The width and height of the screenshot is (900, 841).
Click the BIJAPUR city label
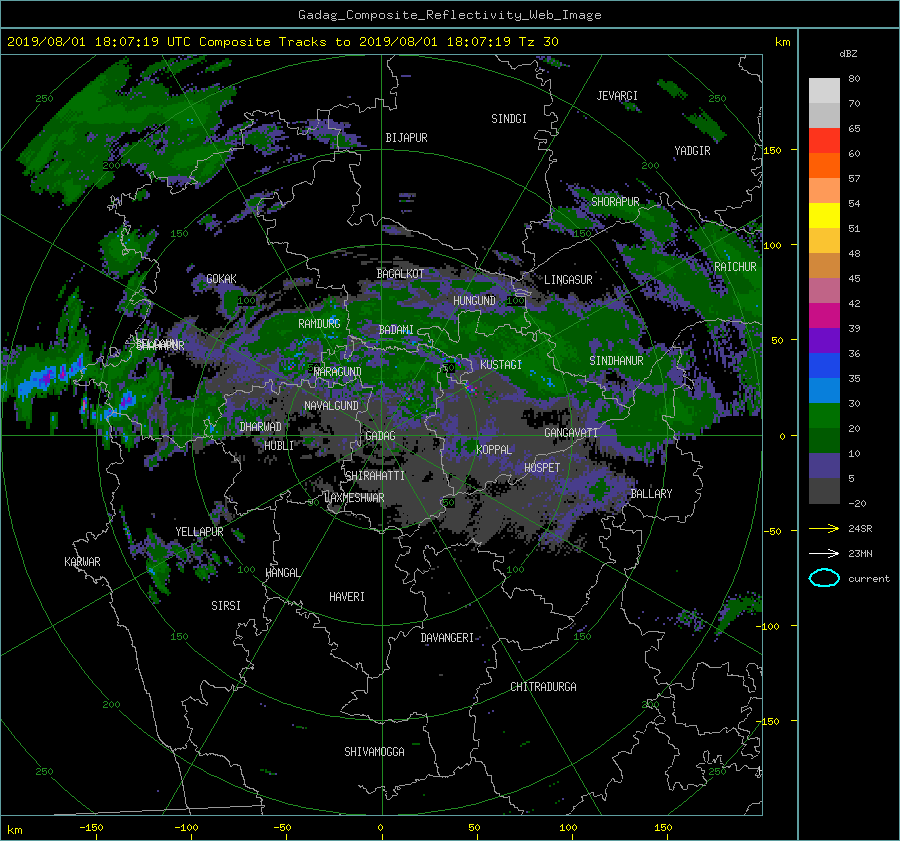tap(406, 138)
